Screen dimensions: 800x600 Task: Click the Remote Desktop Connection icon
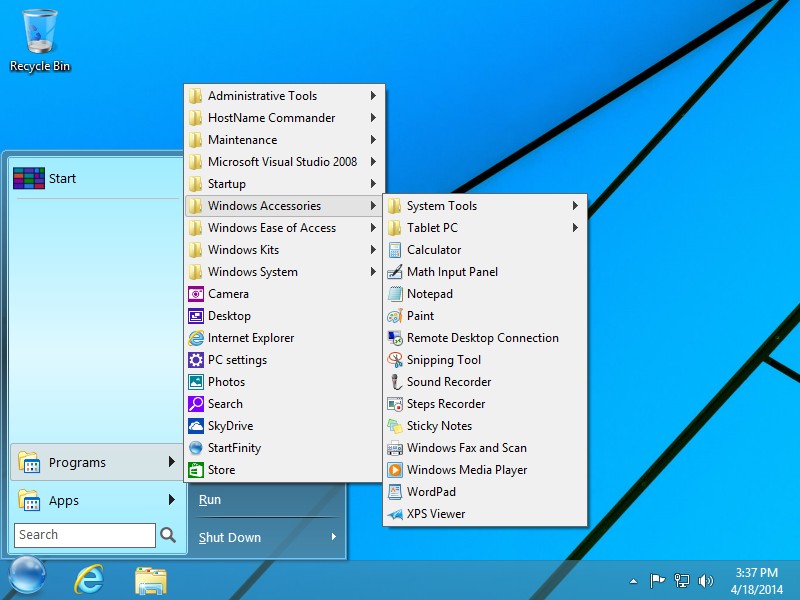pyautogui.click(x=394, y=338)
